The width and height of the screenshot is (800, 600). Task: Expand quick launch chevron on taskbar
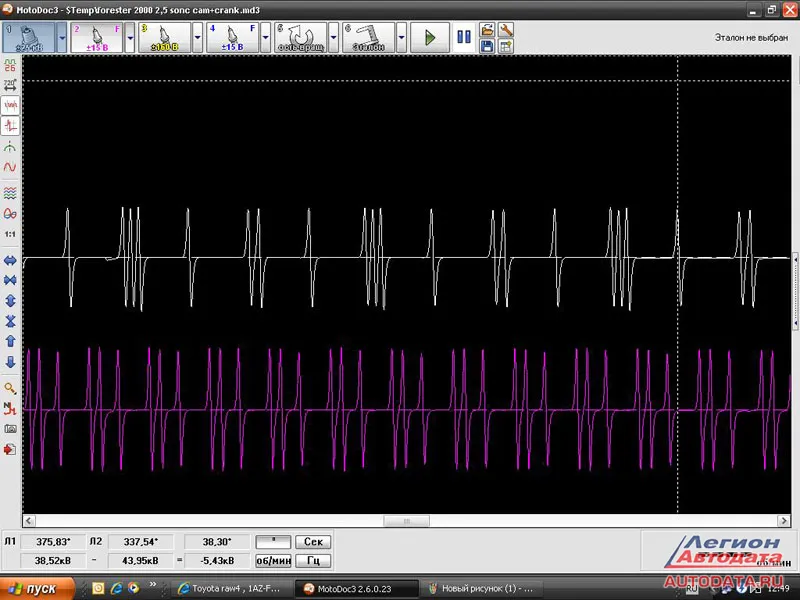(153, 585)
